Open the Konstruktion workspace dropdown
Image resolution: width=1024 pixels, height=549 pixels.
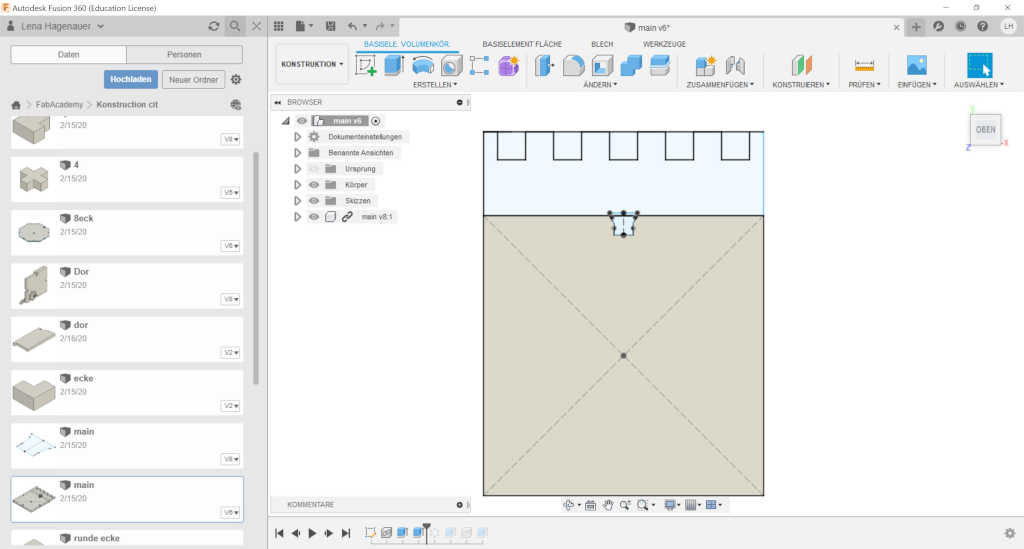pyautogui.click(x=312, y=64)
